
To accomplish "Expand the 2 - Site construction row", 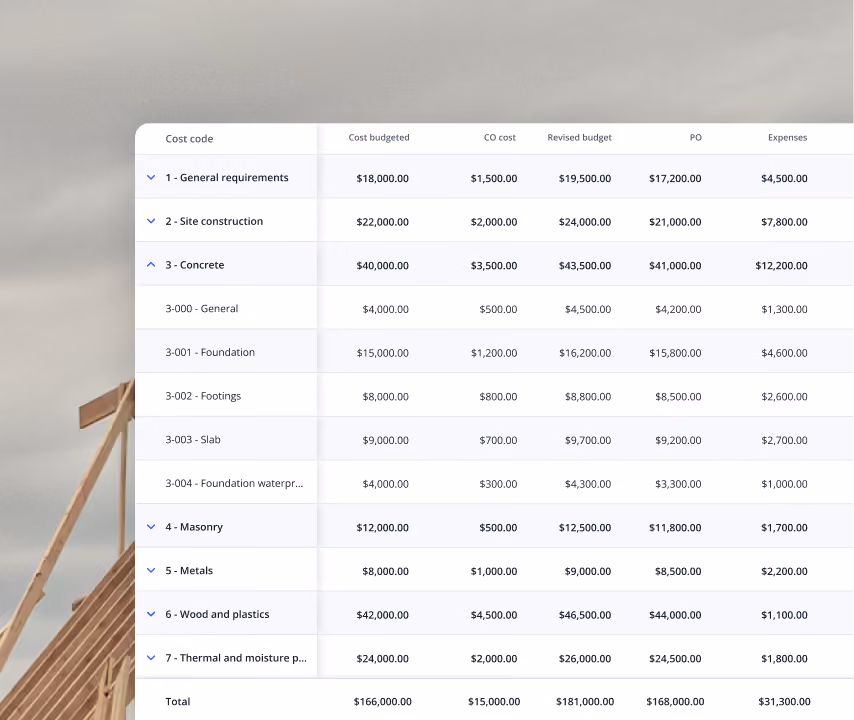I will click(x=151, y=221).
